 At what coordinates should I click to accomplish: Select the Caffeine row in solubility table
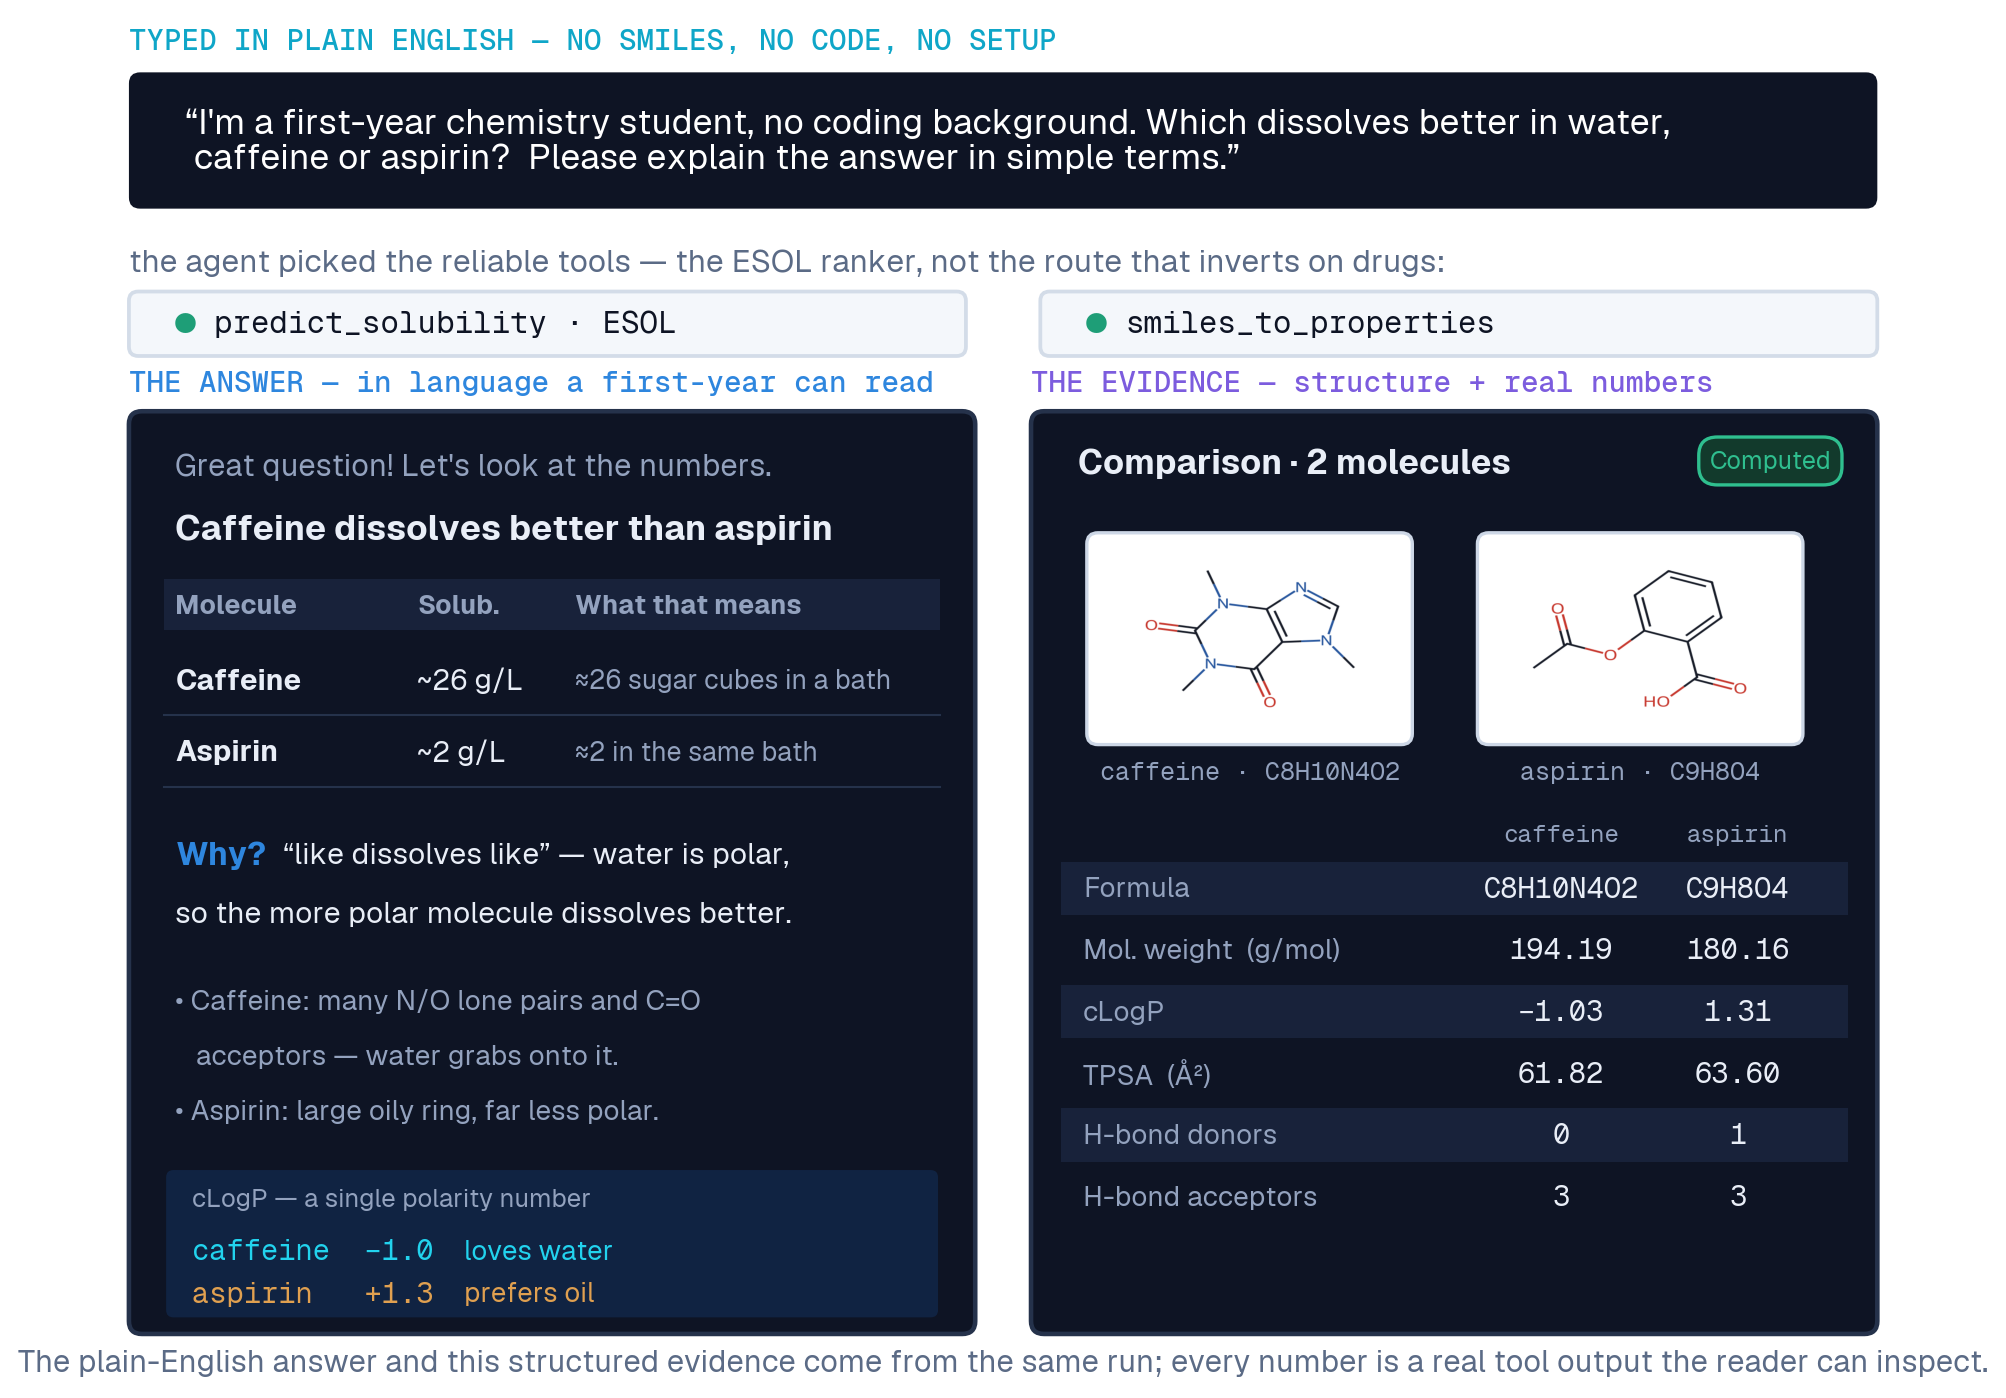point(552,680)
